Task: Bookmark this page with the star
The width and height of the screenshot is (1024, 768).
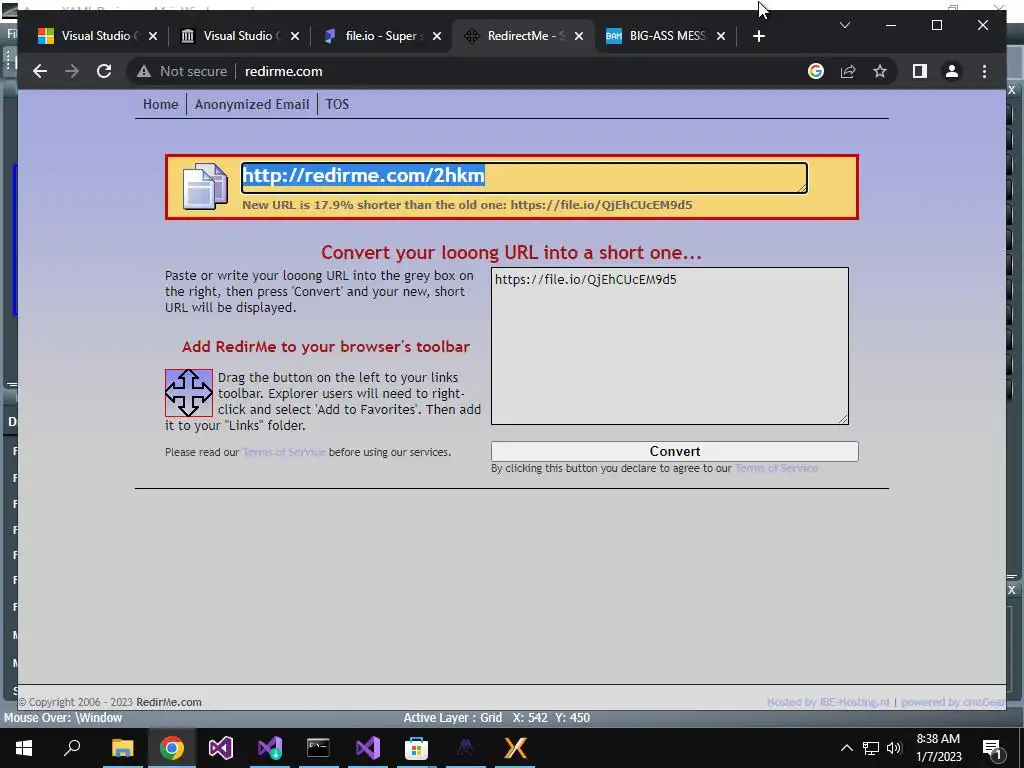Action: pyautogui.click(x=880, y=71)
